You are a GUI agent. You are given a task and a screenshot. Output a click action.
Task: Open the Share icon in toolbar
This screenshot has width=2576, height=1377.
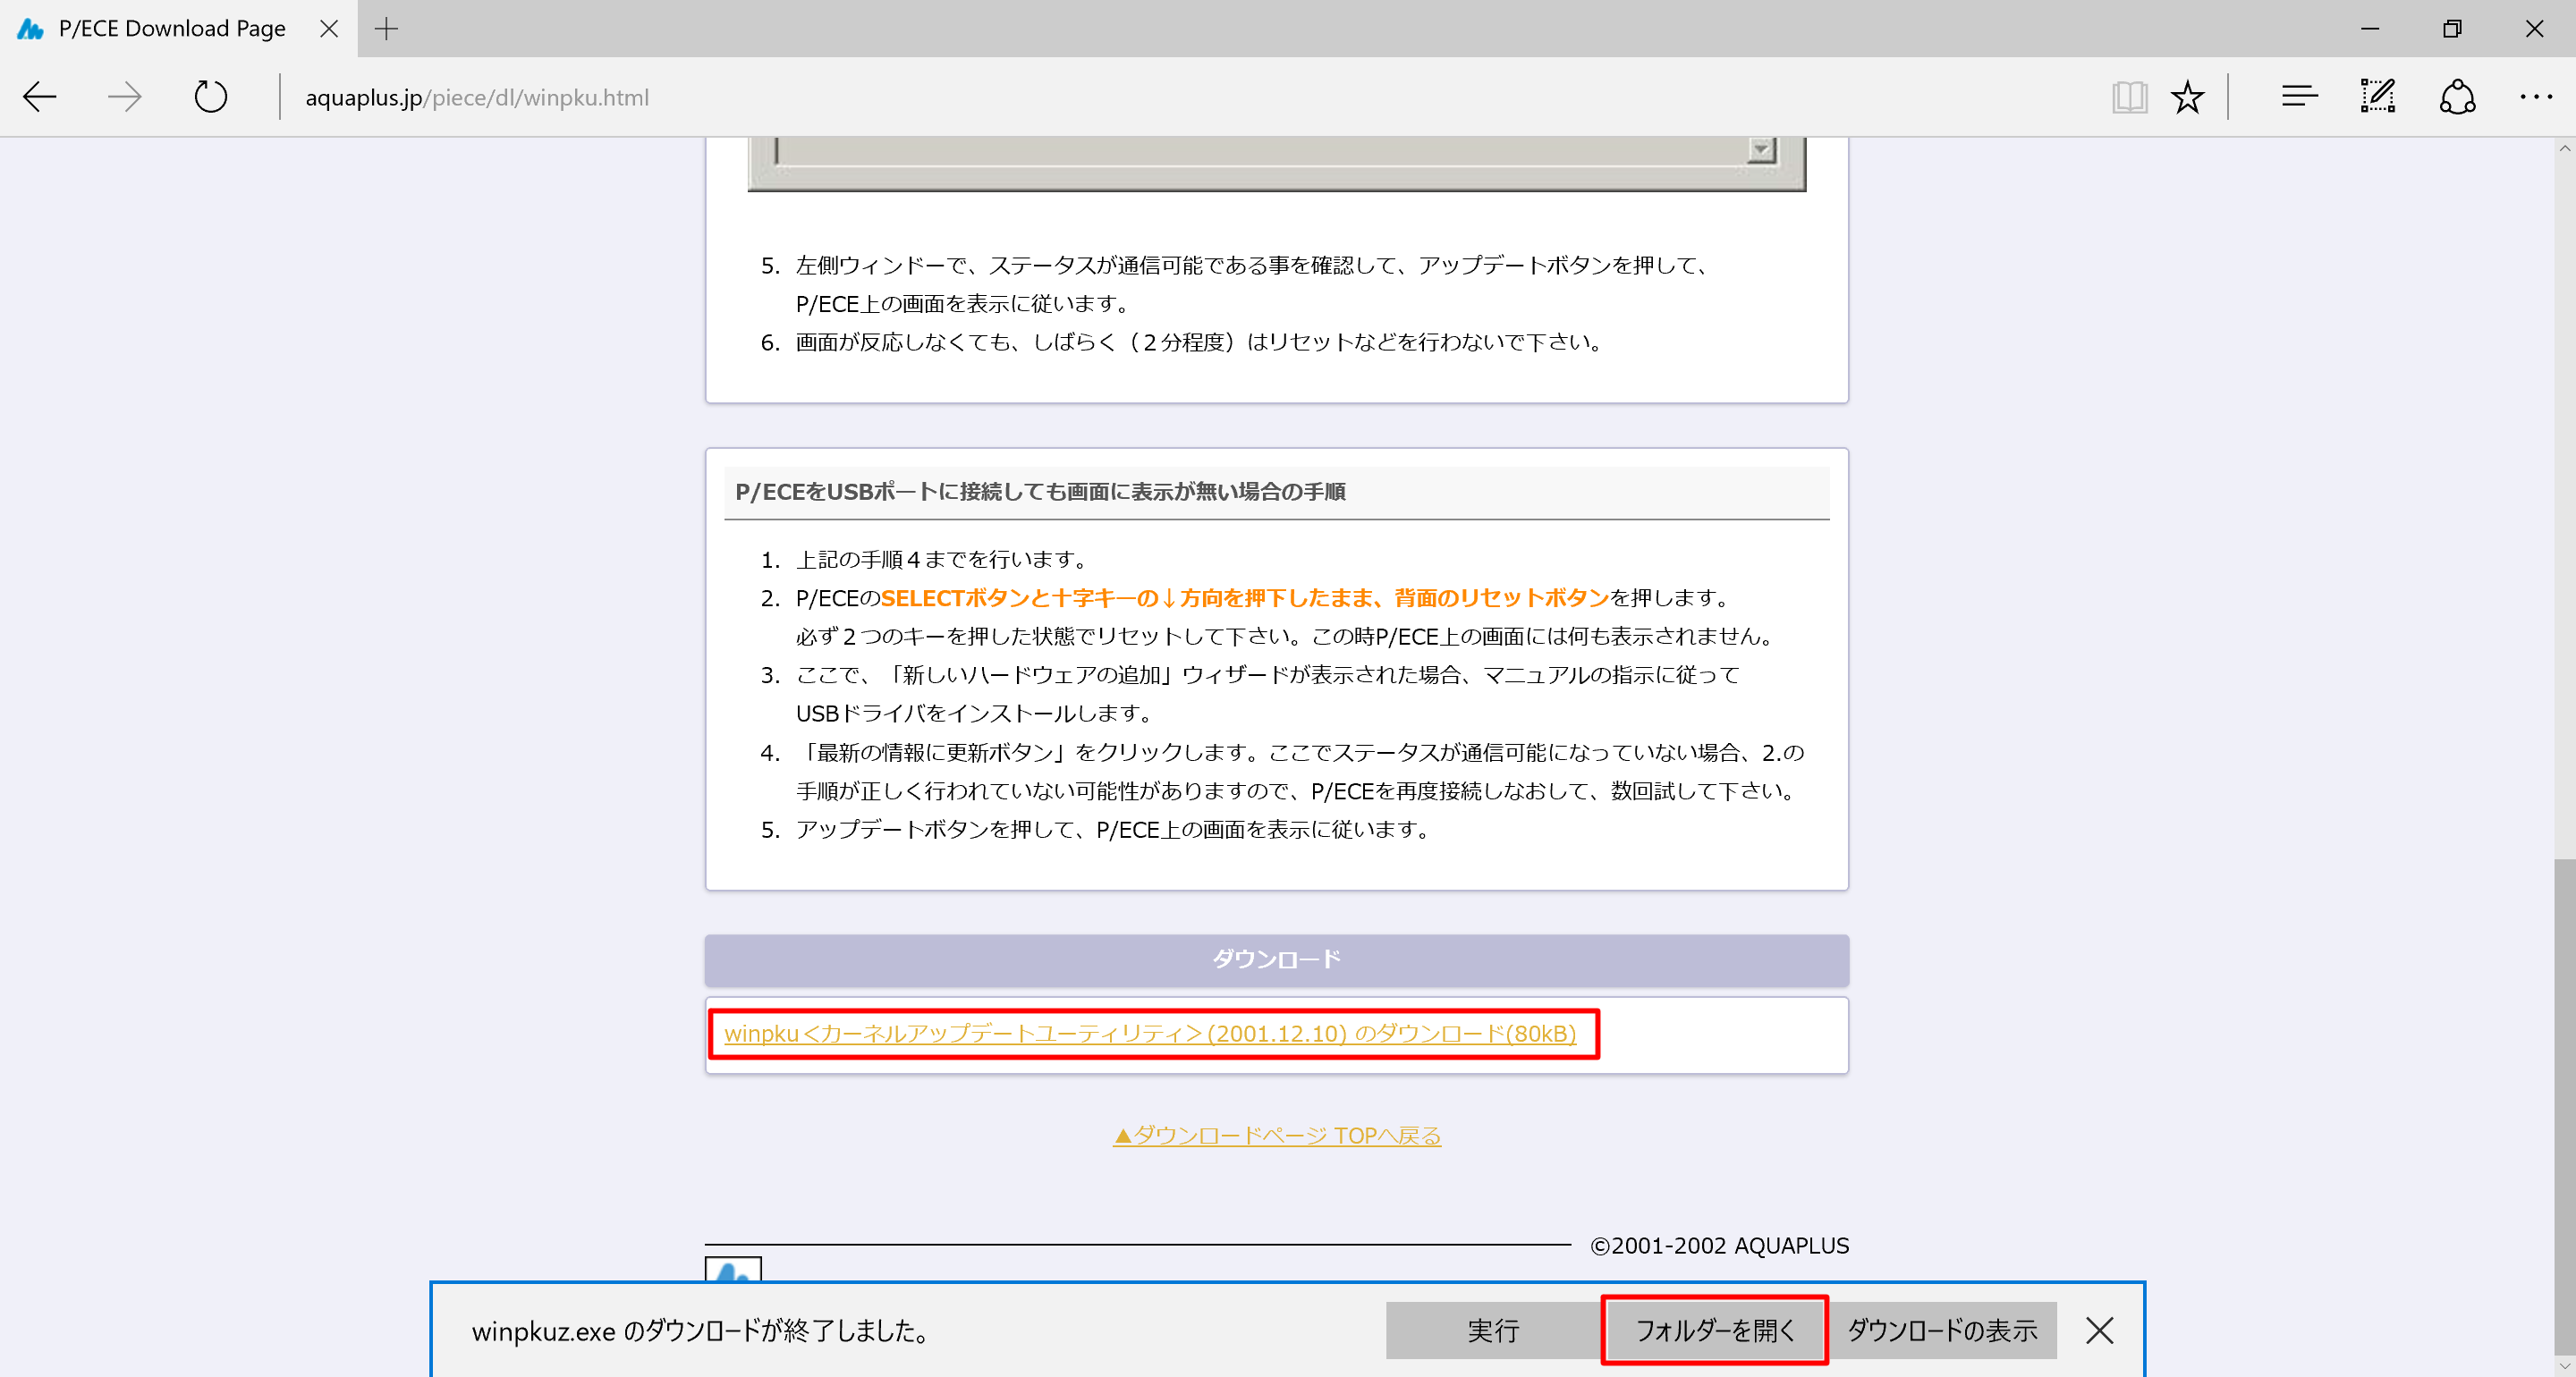point(2457,97)
